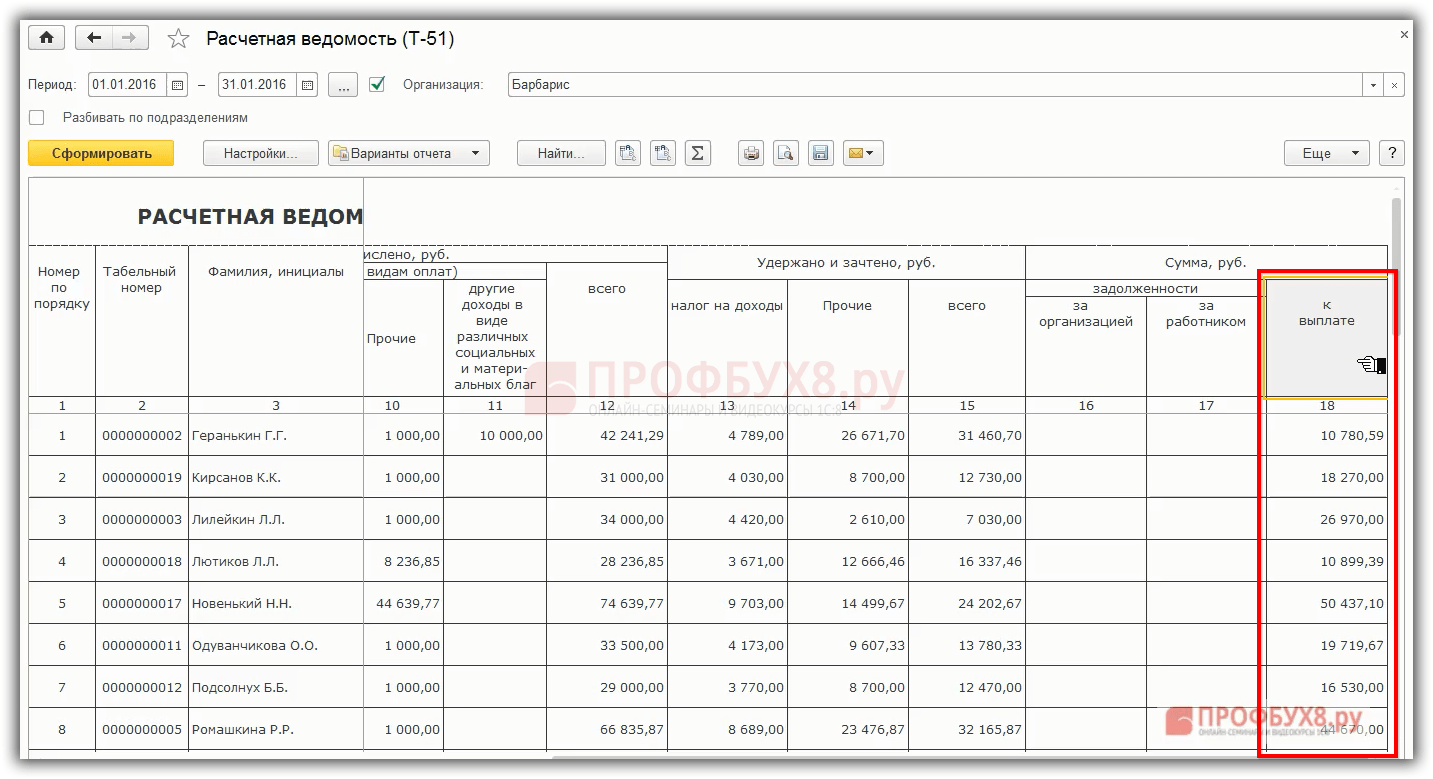Go back with the left arrow
1433x779 pixels.
(94, 38)
